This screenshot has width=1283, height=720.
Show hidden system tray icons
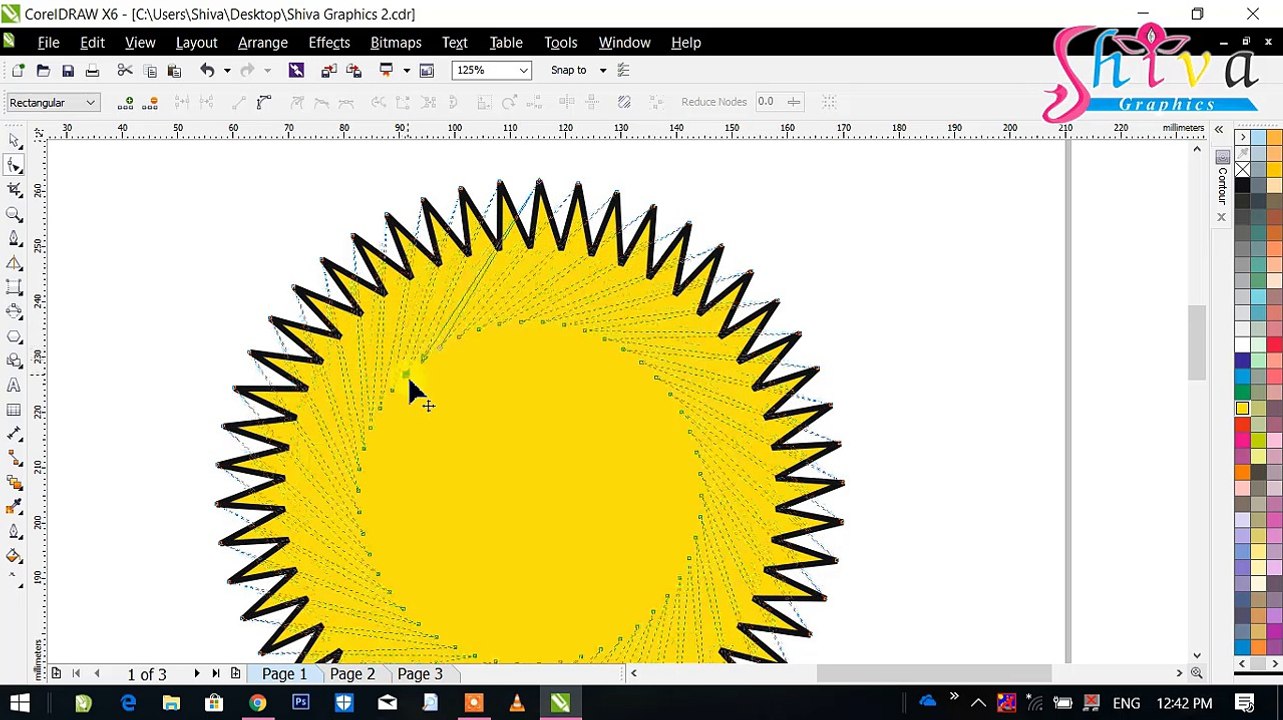click(978, 703)
